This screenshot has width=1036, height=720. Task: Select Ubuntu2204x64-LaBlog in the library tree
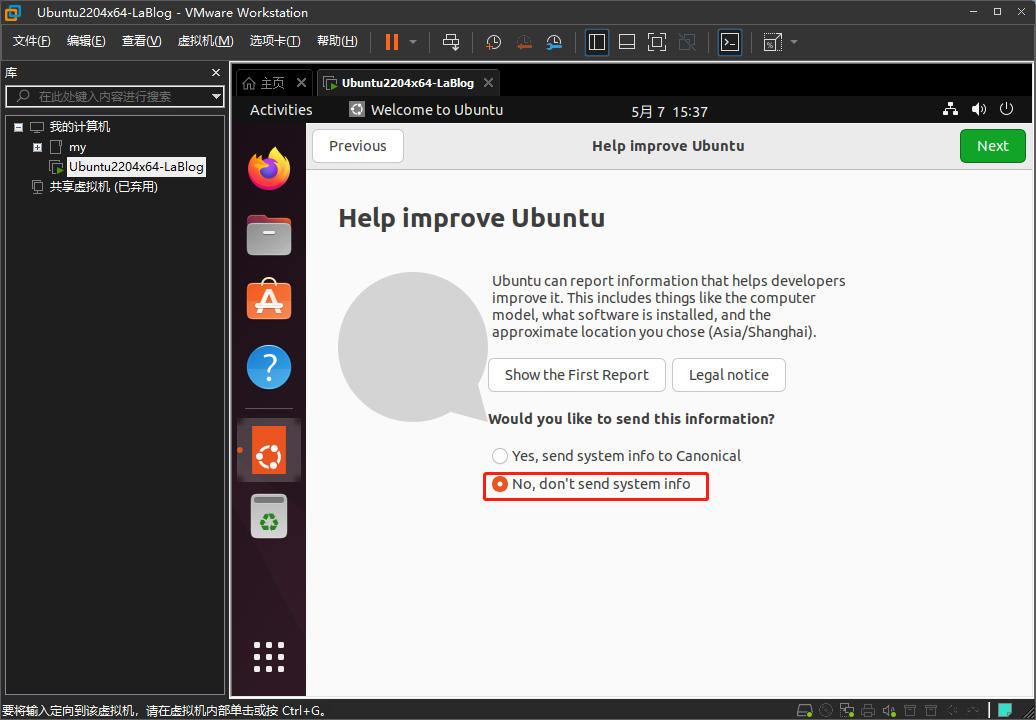point(136,167)
